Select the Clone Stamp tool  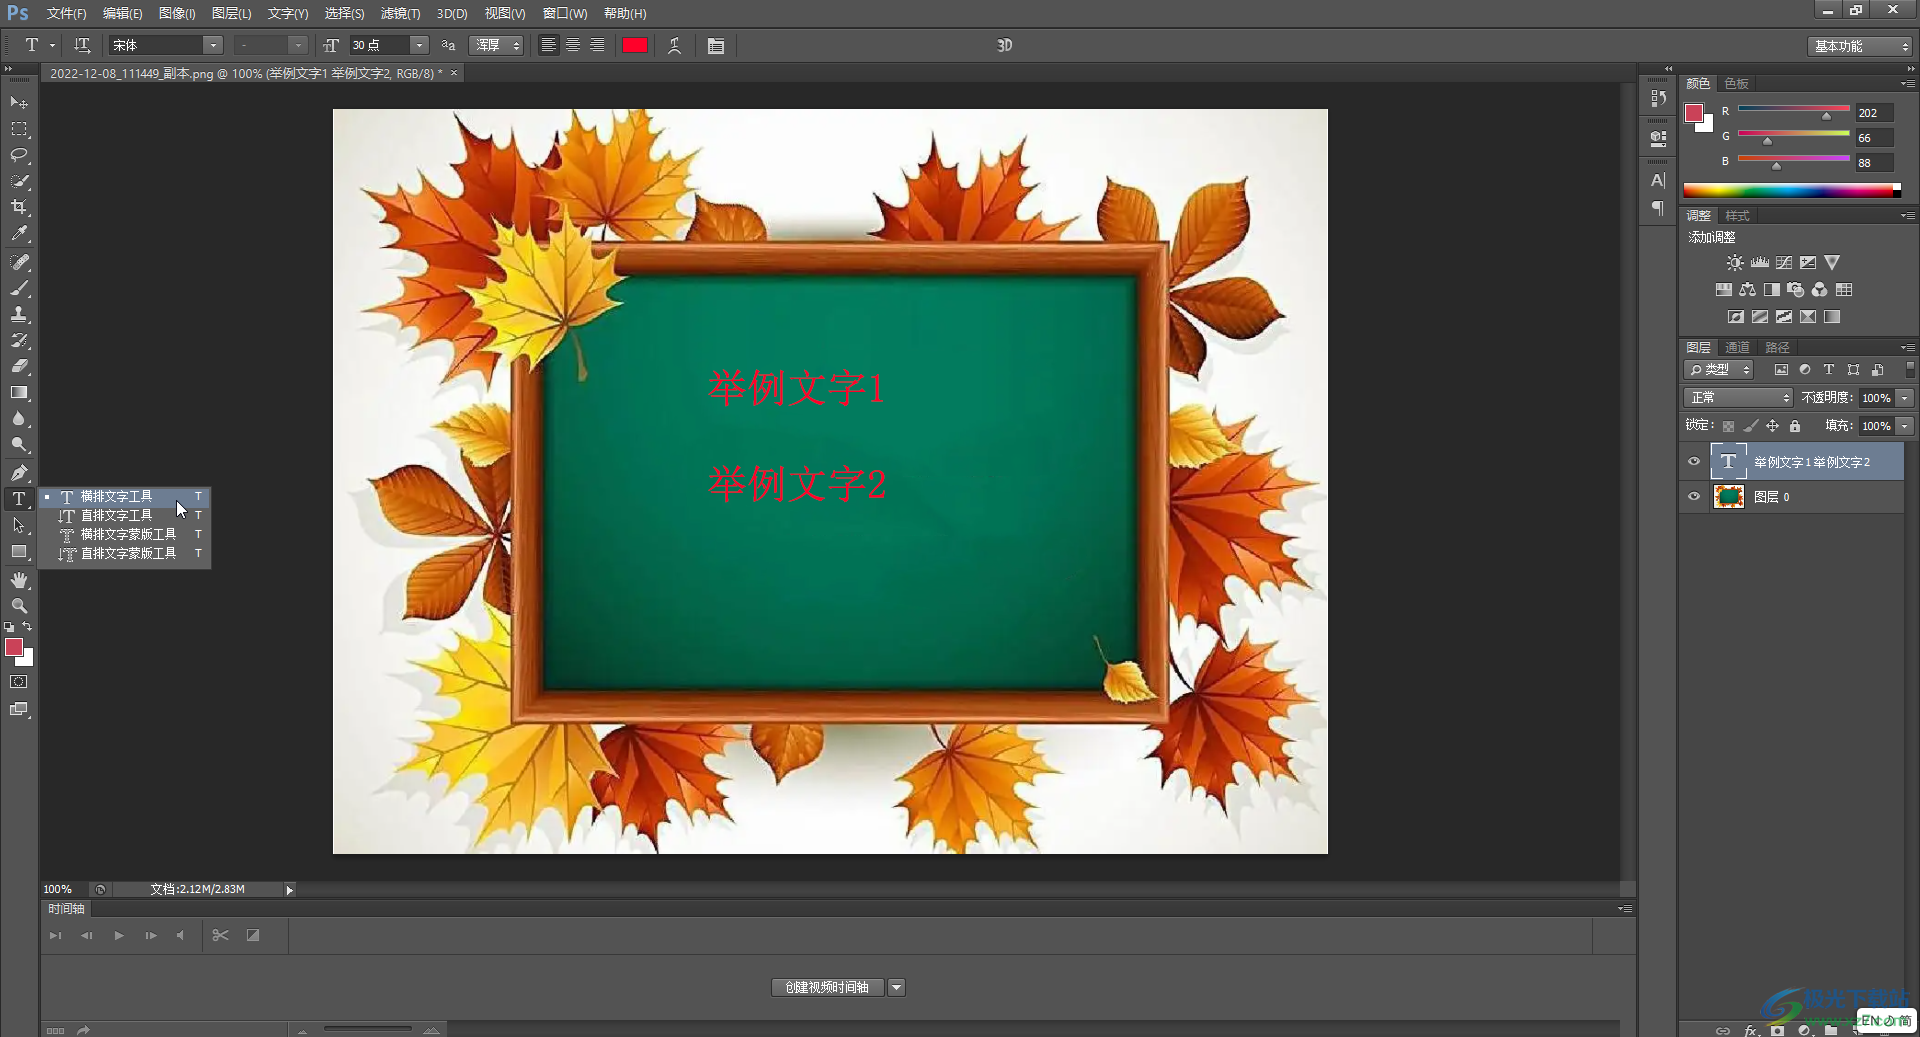[x=19, y=314]
